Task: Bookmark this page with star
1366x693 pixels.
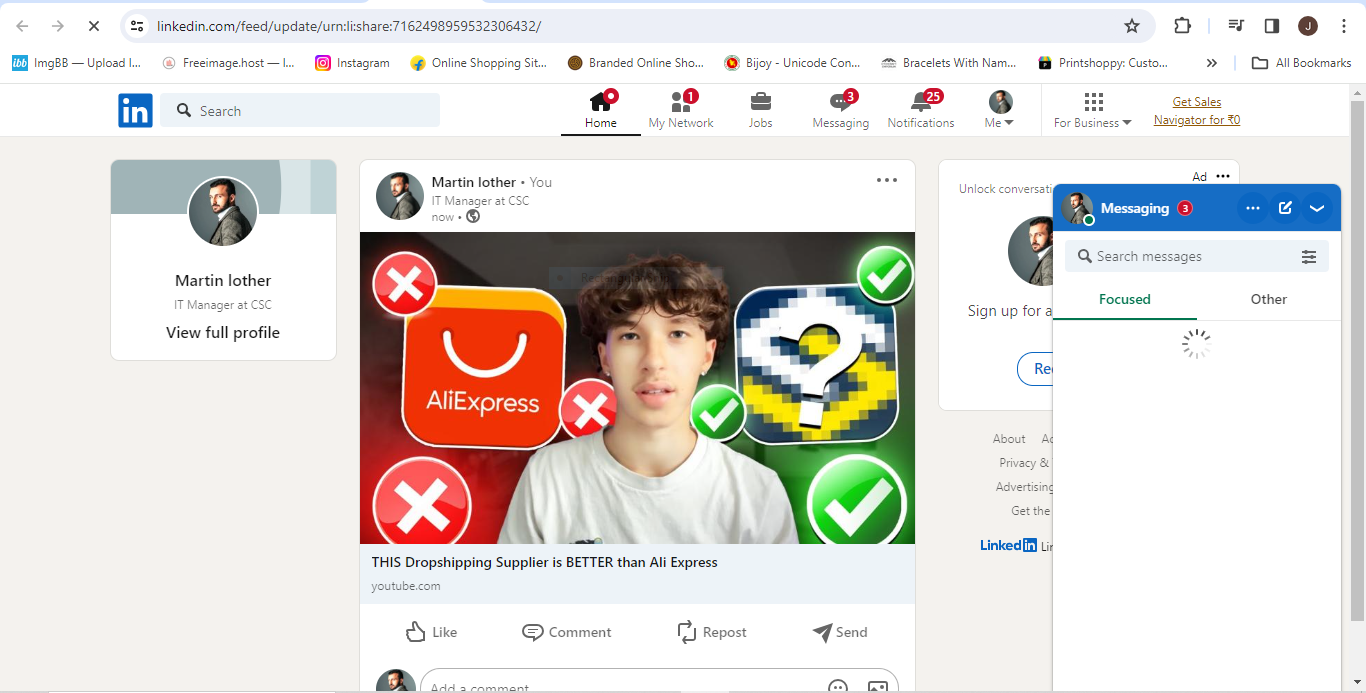Action: (1132, 26)
